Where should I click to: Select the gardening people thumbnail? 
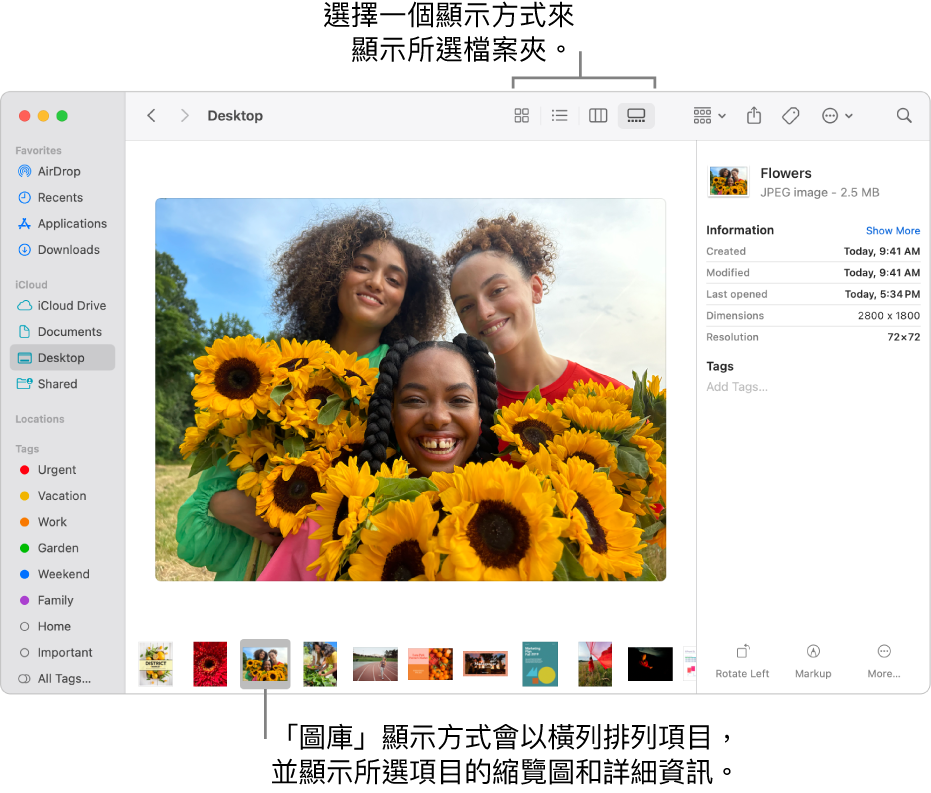pos(320,664)
